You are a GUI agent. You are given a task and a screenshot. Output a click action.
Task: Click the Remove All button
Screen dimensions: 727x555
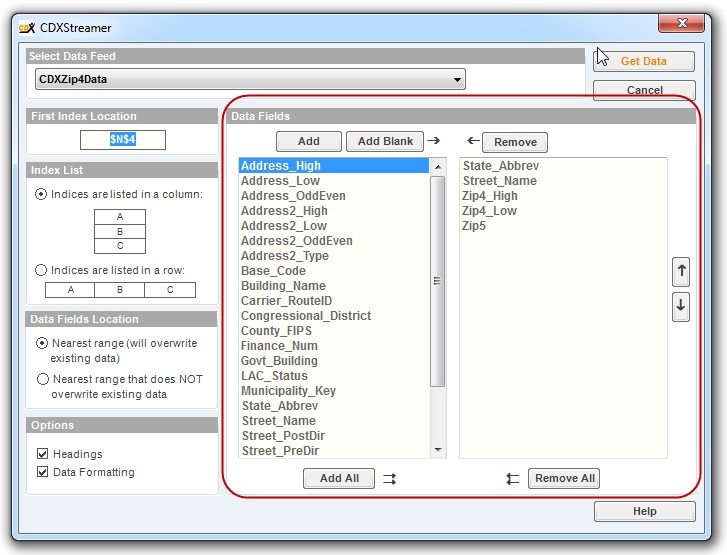[x=564, y=478]
